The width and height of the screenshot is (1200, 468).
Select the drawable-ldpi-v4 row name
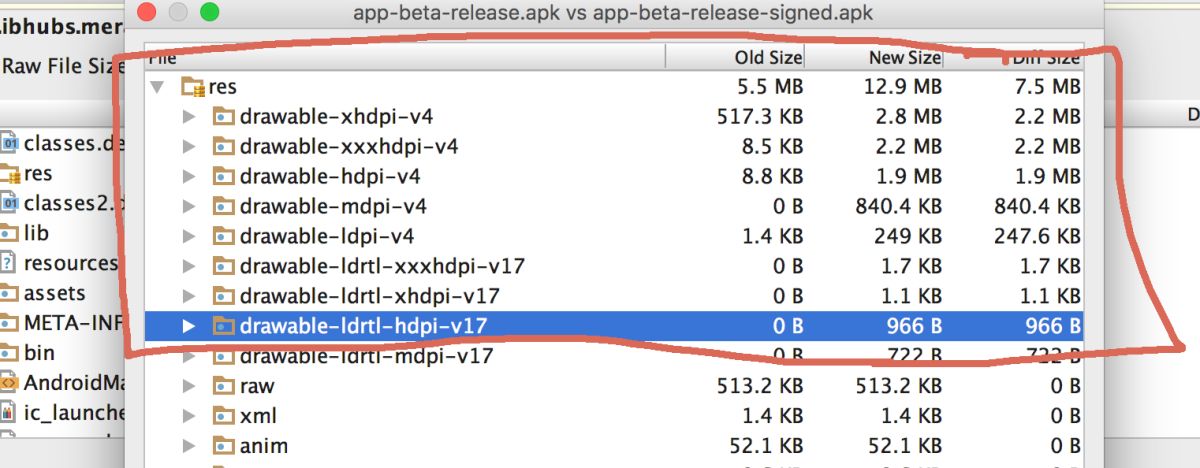coord(327,237)
